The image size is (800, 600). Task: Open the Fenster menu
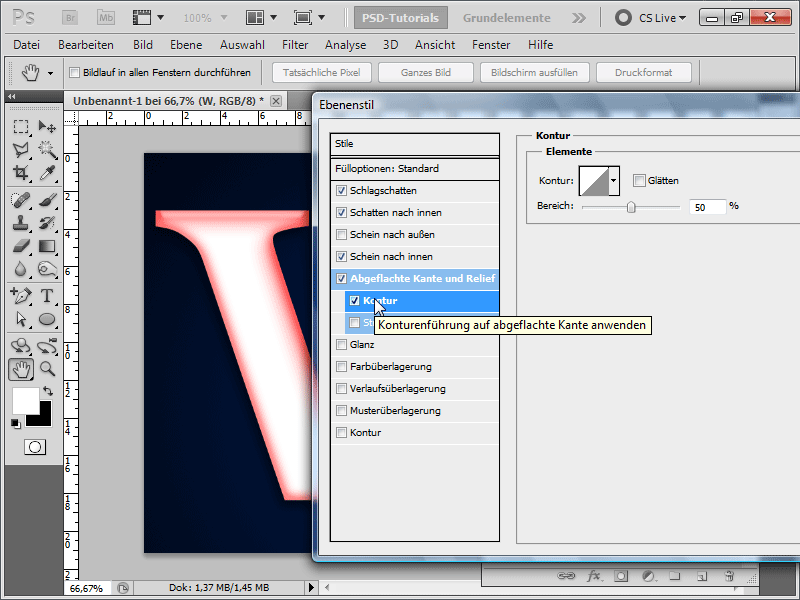click(x=491, y=45)
